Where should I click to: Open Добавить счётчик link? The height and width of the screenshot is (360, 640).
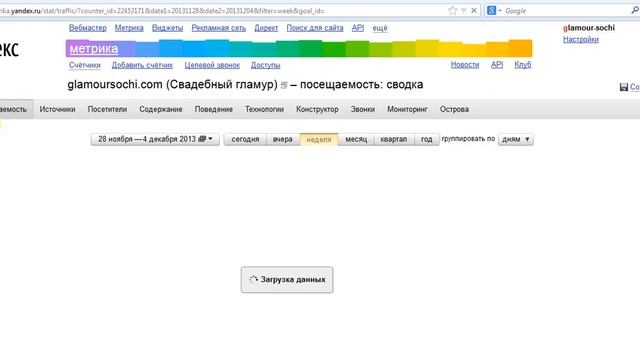142,65
